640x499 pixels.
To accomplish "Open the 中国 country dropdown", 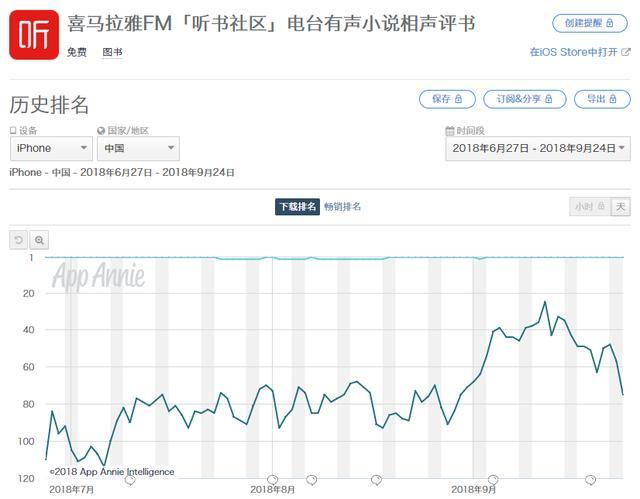I will (x=138, y=148).
